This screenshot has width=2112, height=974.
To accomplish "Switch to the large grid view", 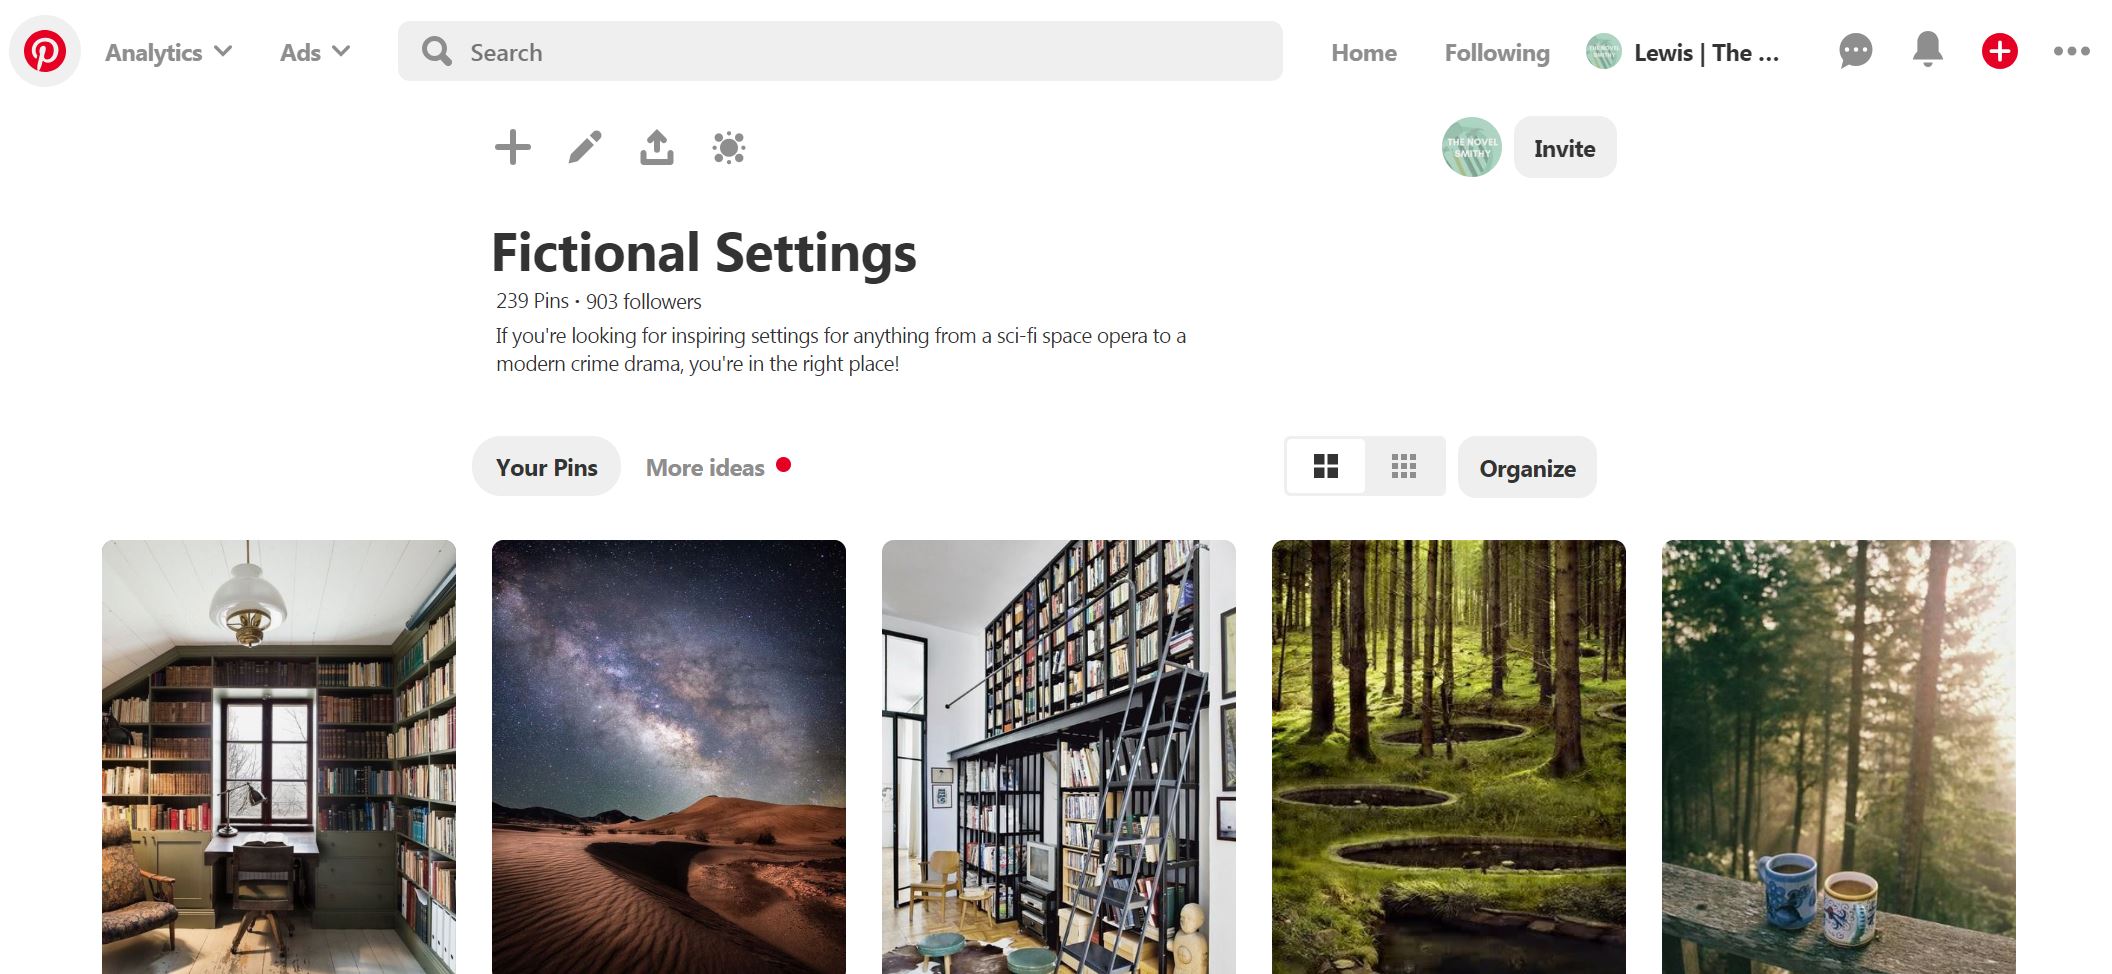I will (x=1326, y=466).
